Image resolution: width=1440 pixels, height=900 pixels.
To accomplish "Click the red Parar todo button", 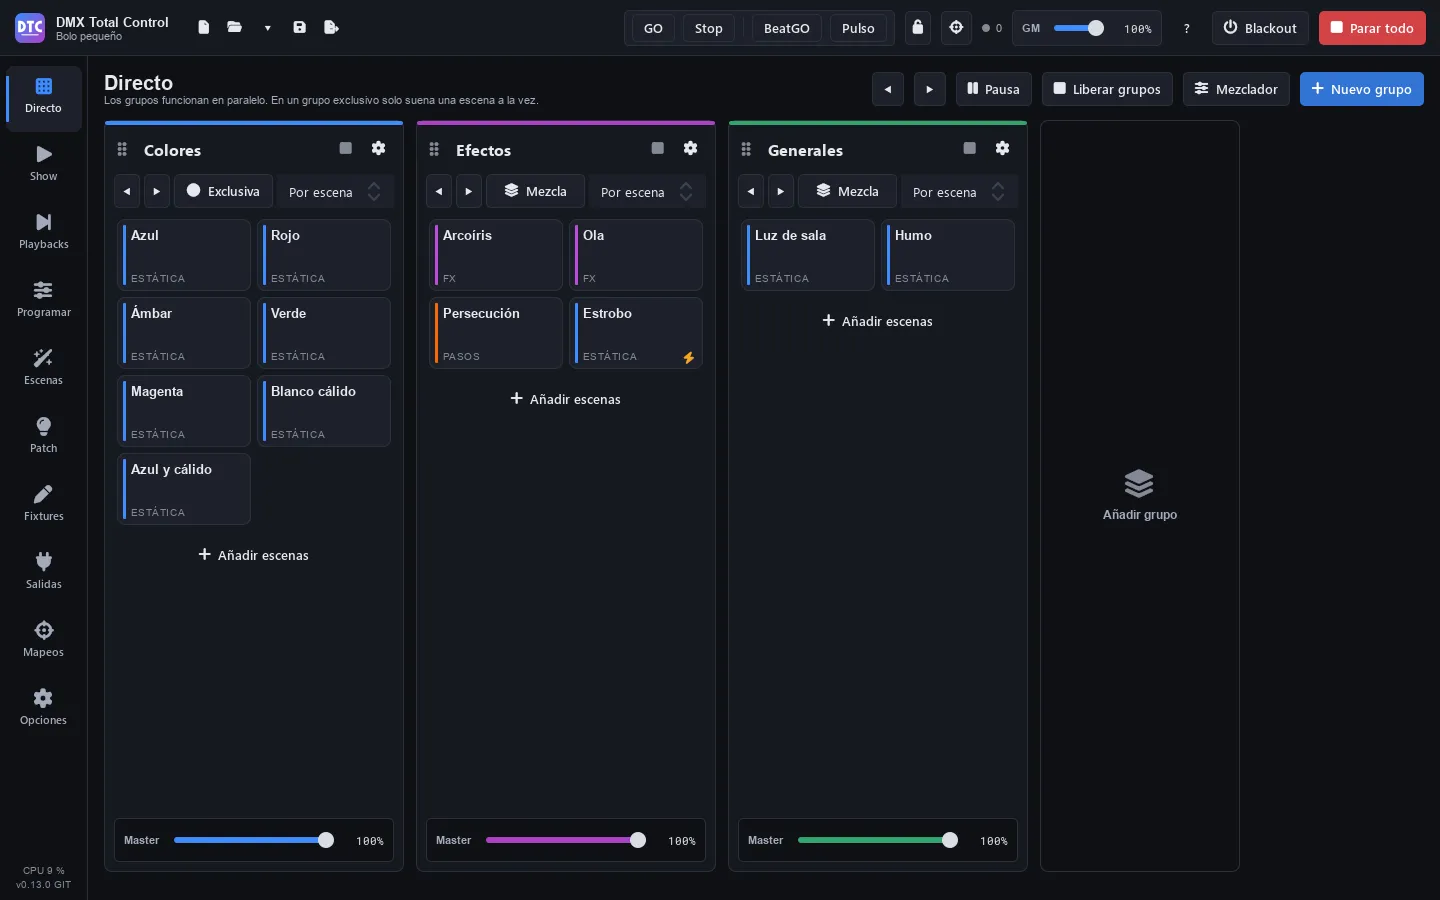I will point(1372,28).
